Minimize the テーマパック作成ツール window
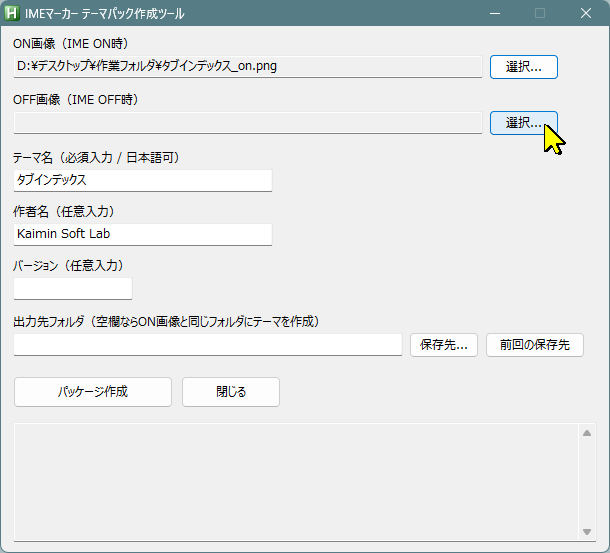The width and height of the screenshot is (610, 553). (x=495, y=13)
